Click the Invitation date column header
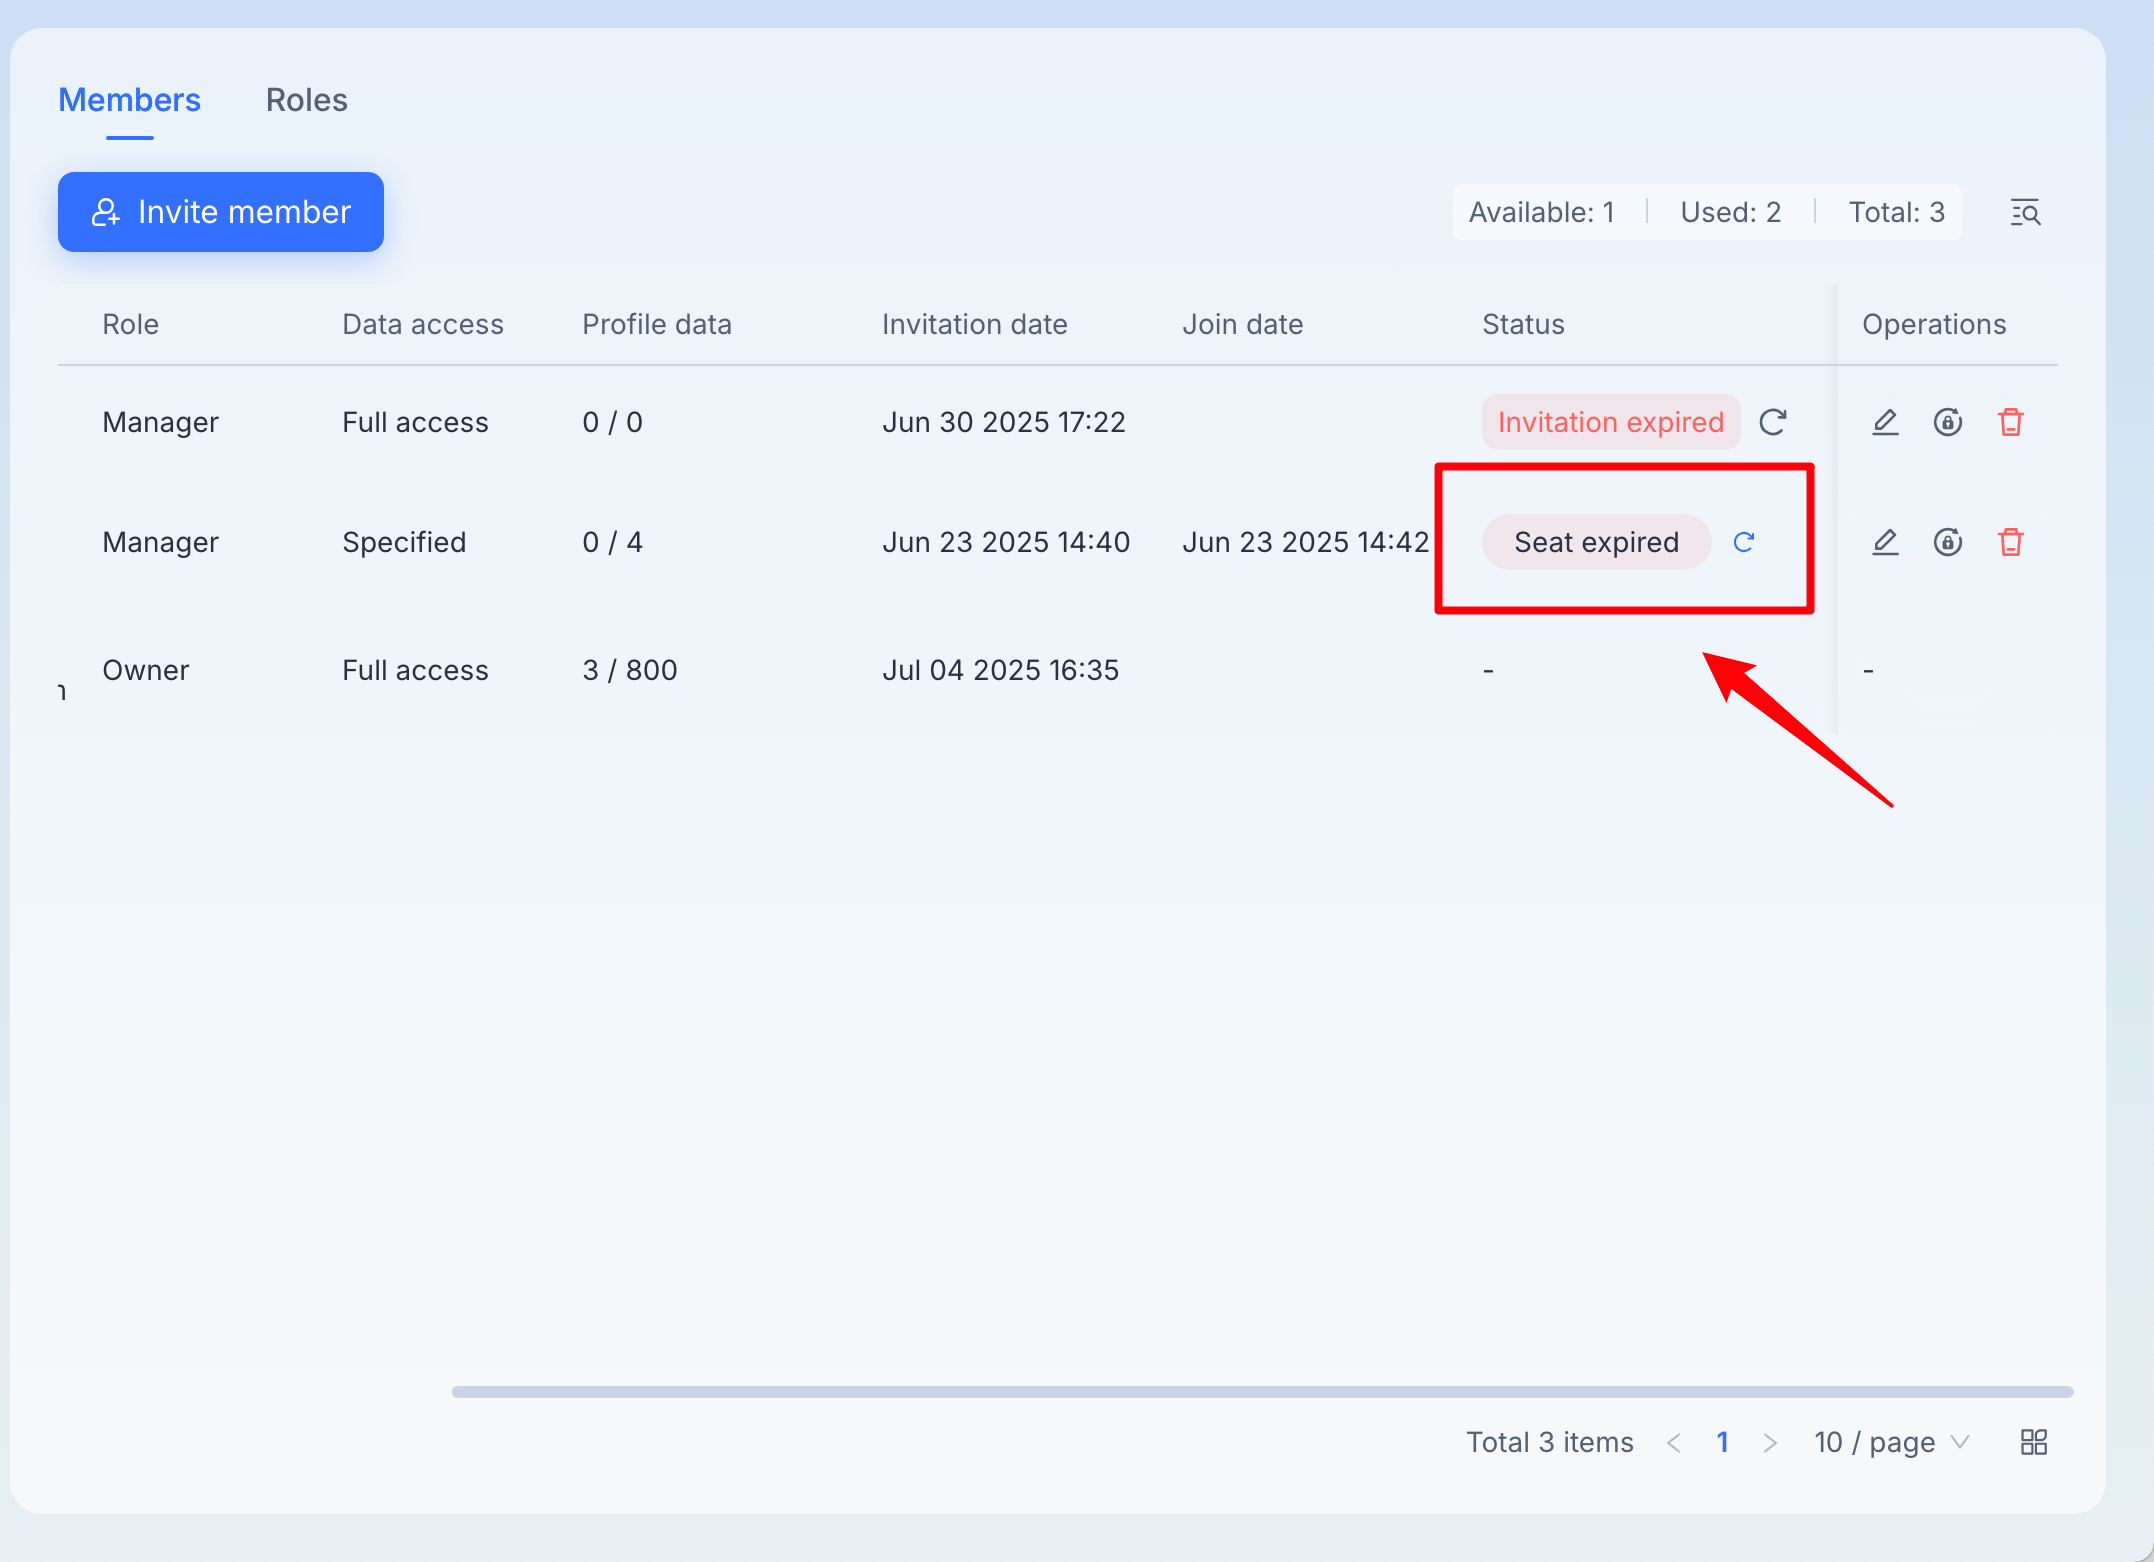 click(x=975, y=324)
